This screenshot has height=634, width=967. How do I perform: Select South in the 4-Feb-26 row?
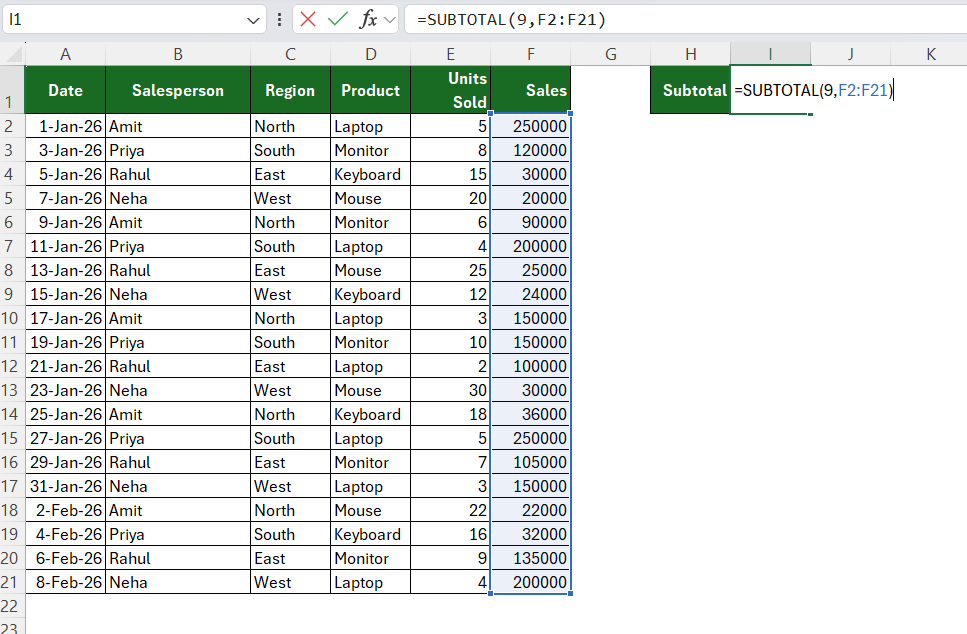(x=290, y=534)
